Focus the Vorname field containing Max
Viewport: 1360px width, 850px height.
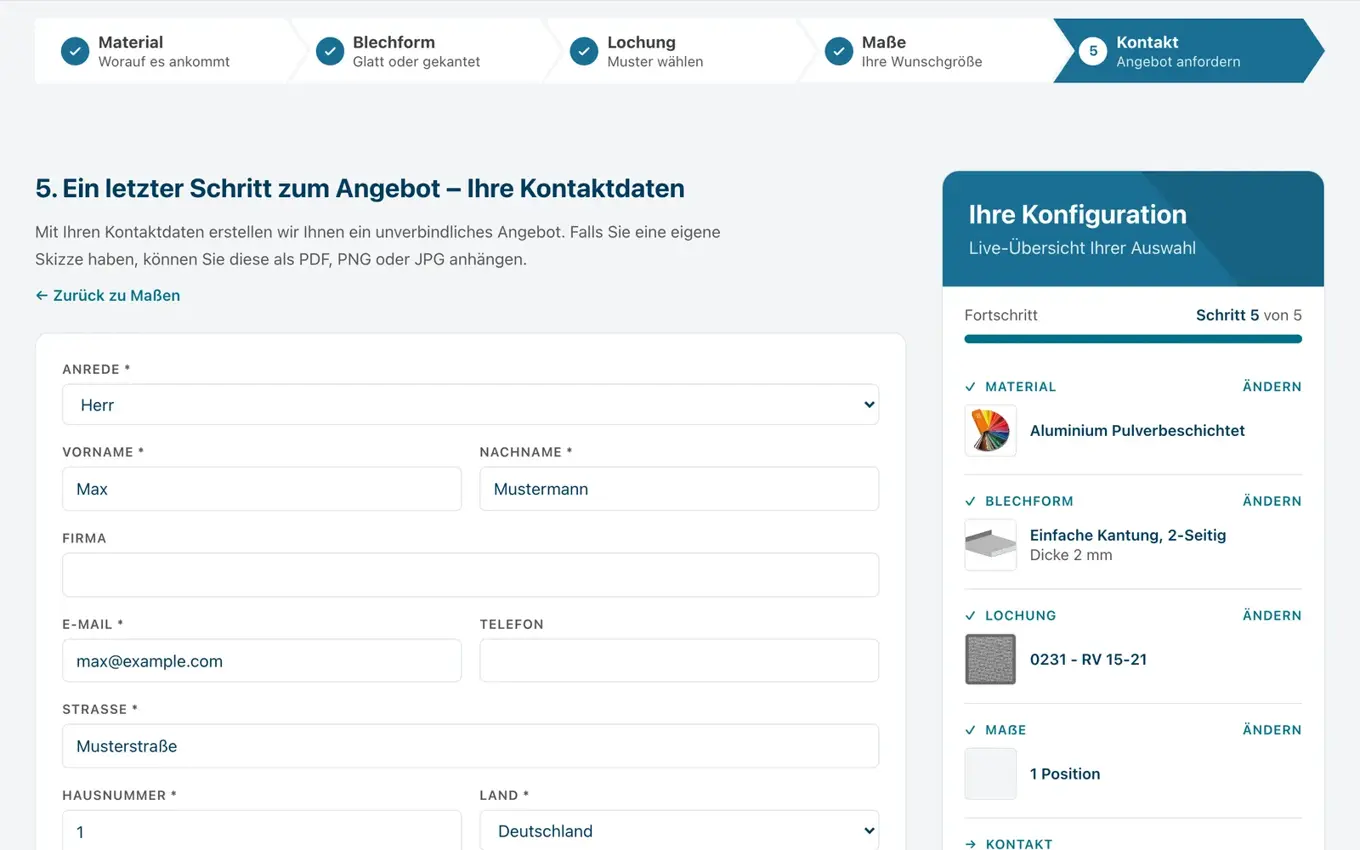[x=262, y=489]
